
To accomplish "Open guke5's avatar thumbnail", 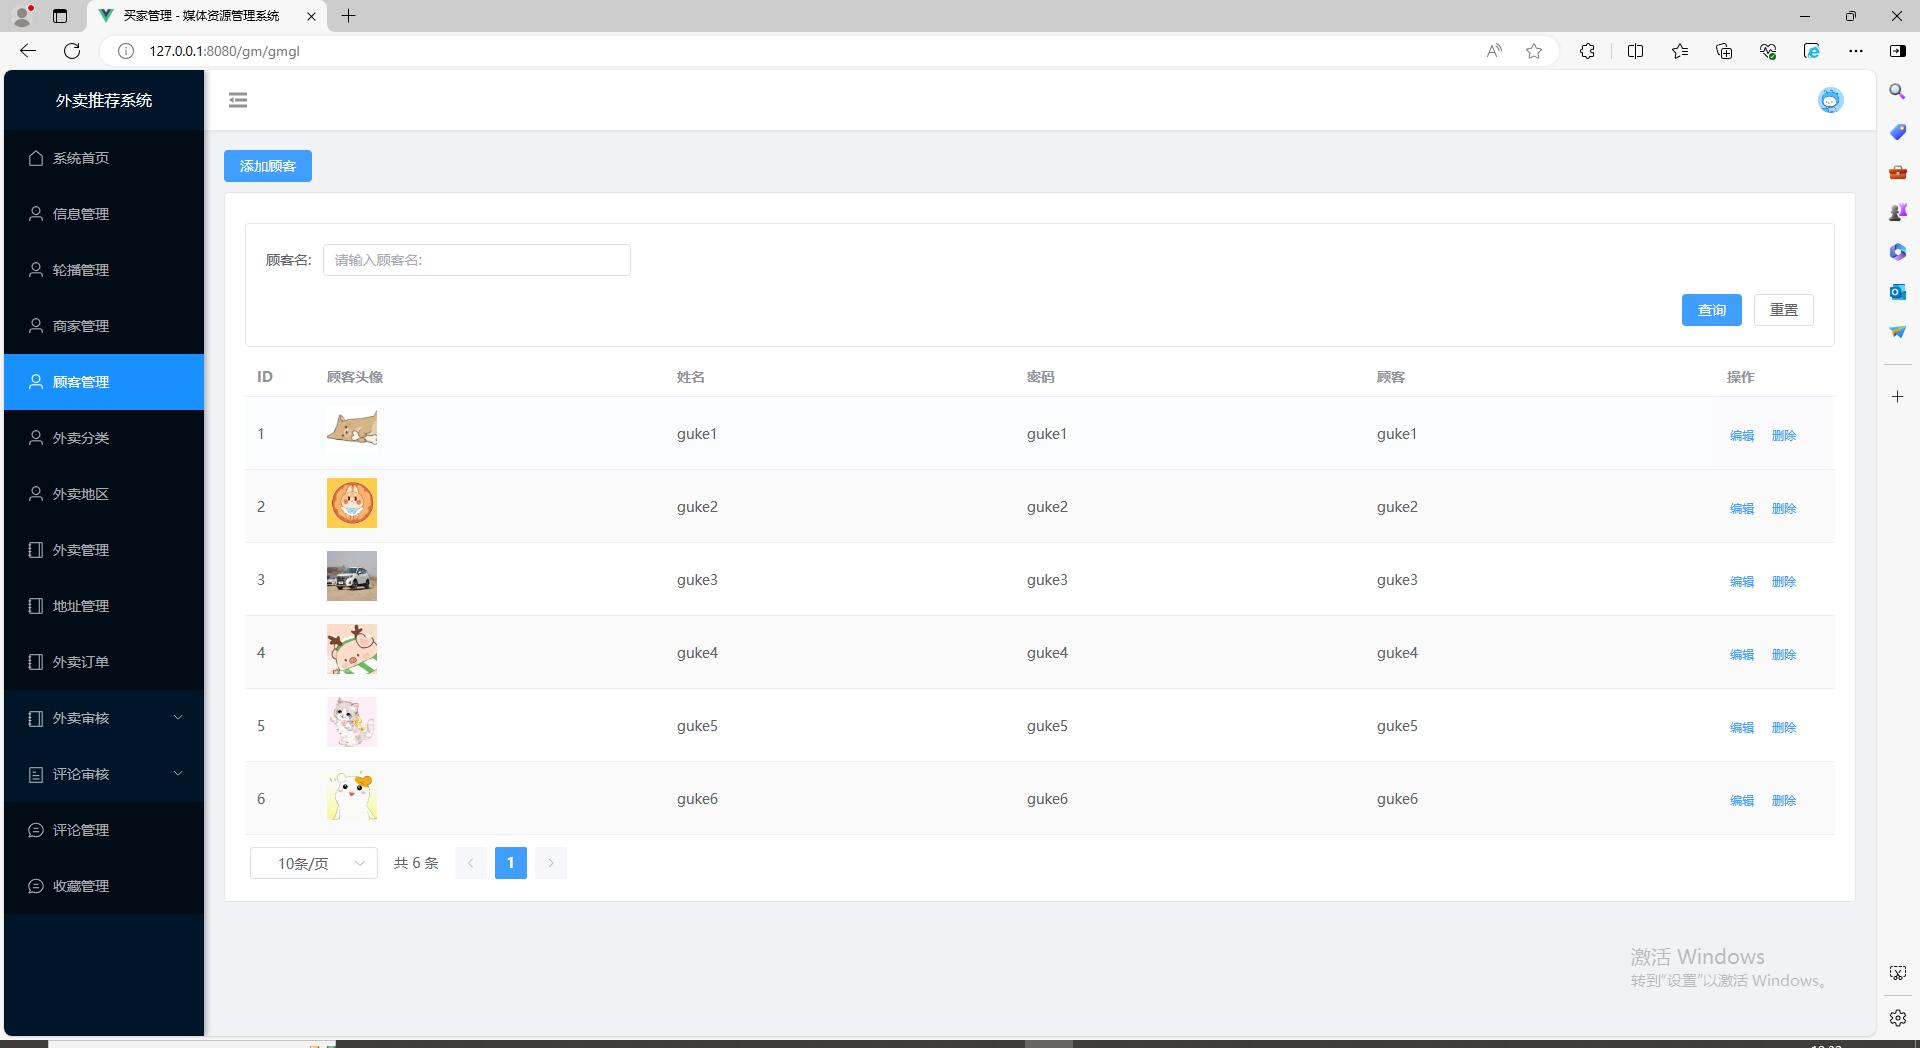I will (352, 722).
